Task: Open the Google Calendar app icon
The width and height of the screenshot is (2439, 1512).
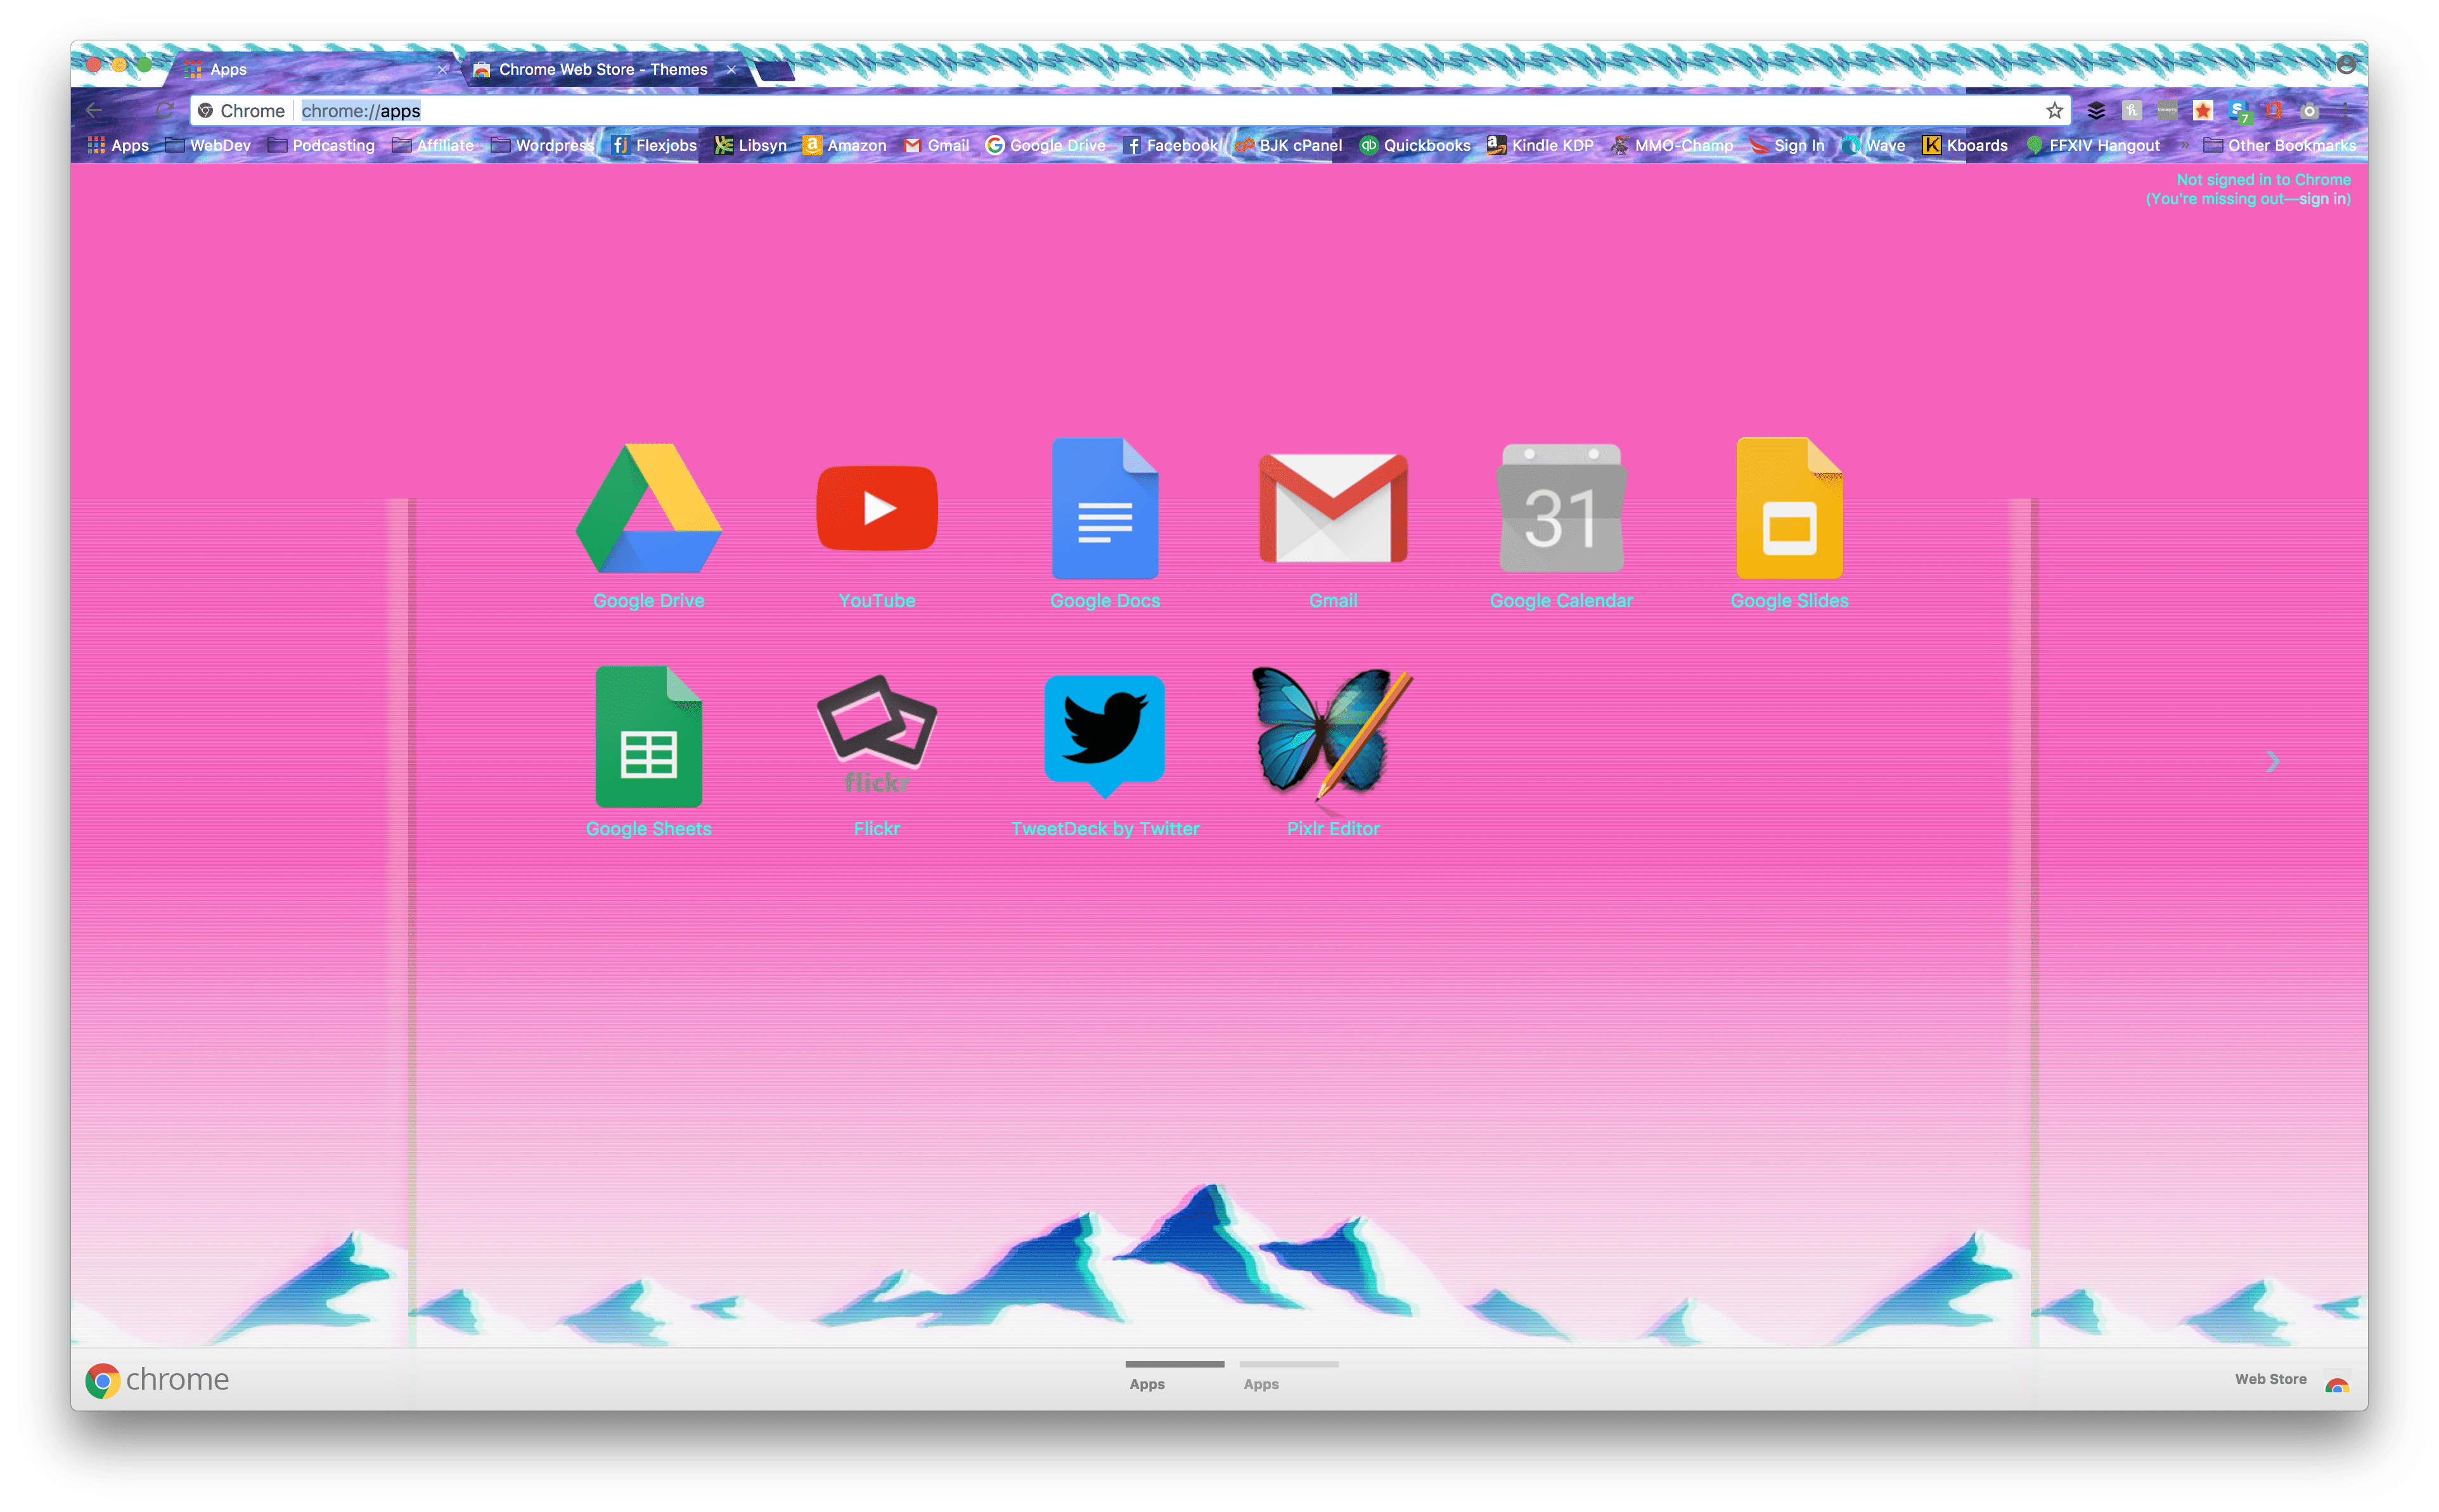Action: point(1560,509)
